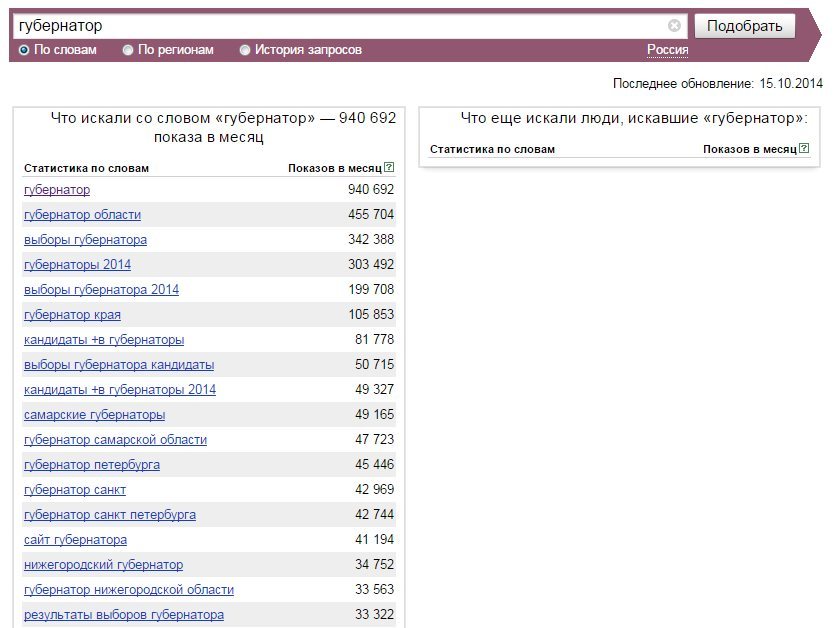Clear the search field with the X icon
Screen dimensions: 834x628
674,26
